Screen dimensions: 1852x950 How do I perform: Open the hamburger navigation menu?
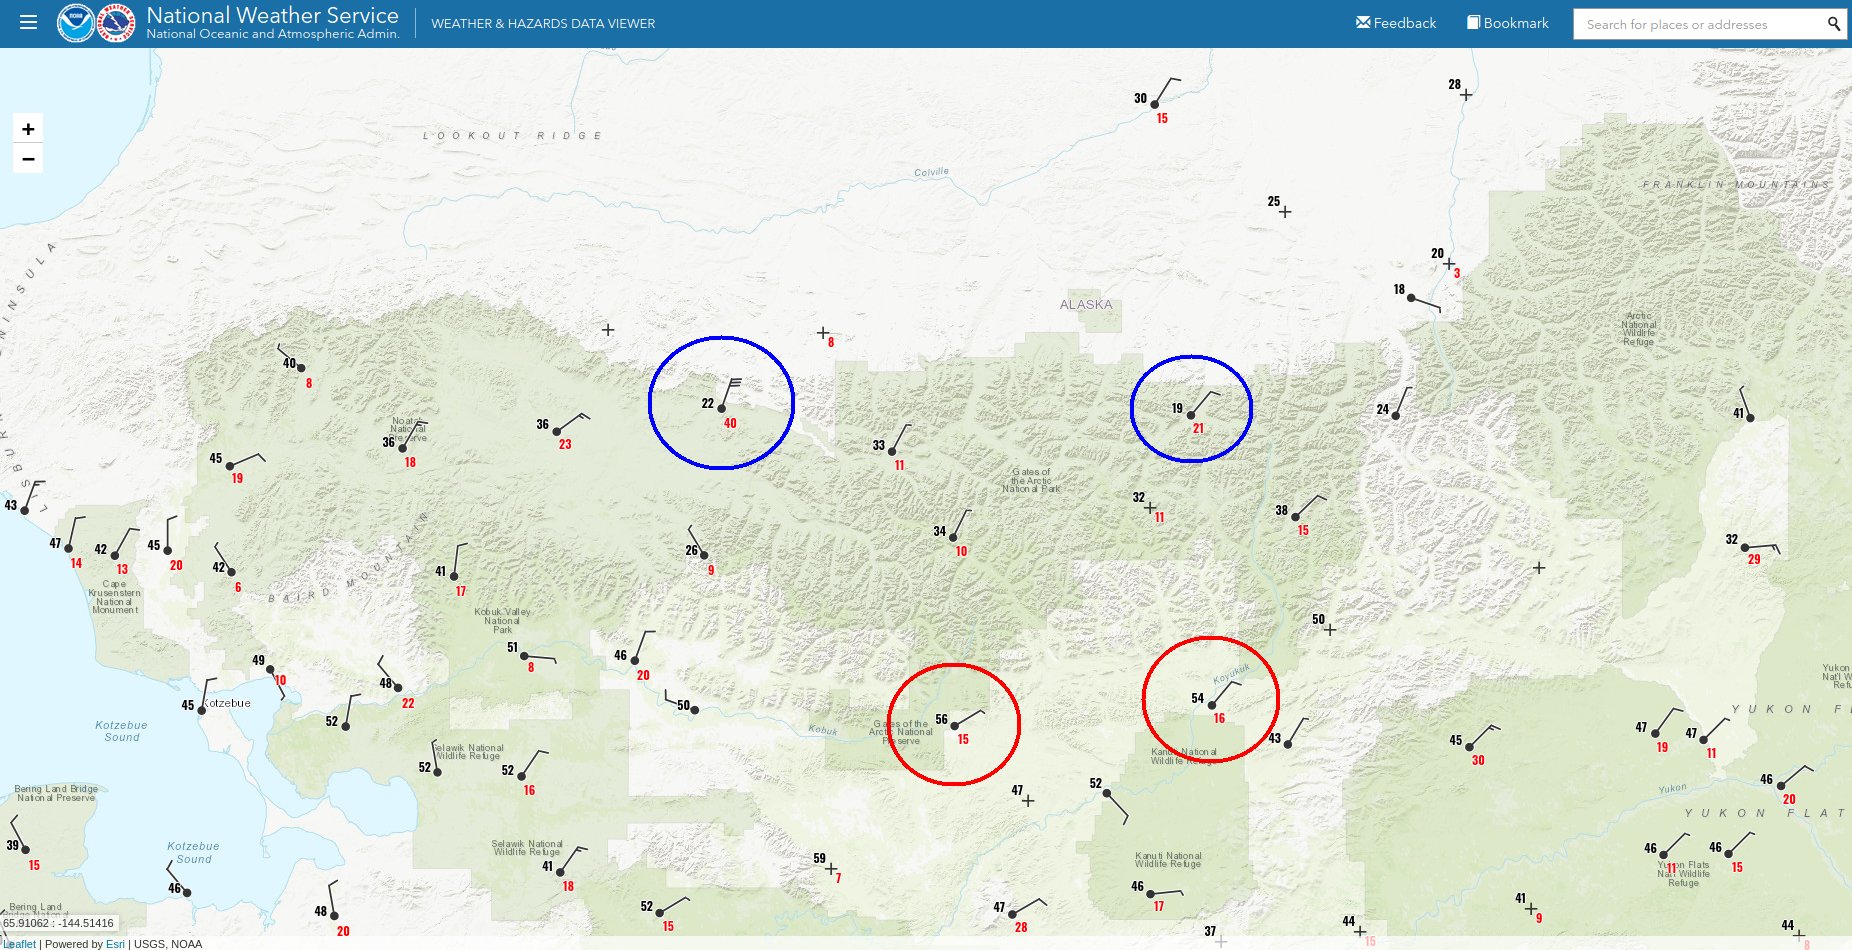tap(28, 22)
